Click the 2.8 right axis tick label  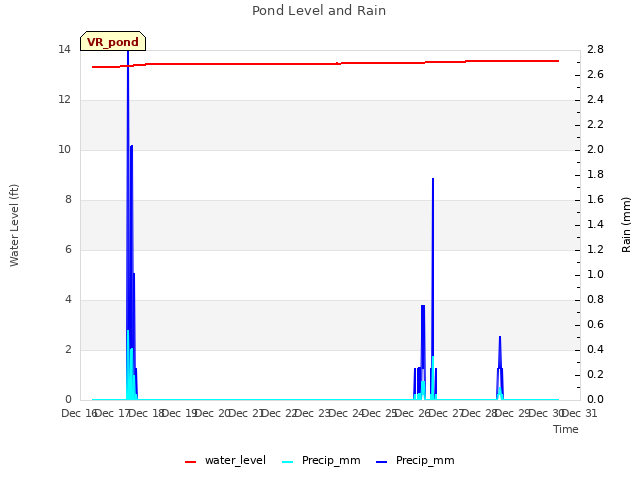coord(595,50)
